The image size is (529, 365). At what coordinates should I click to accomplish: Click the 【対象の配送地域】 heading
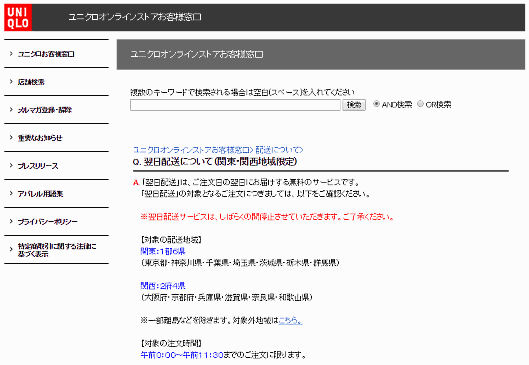(x=171, y=240)
